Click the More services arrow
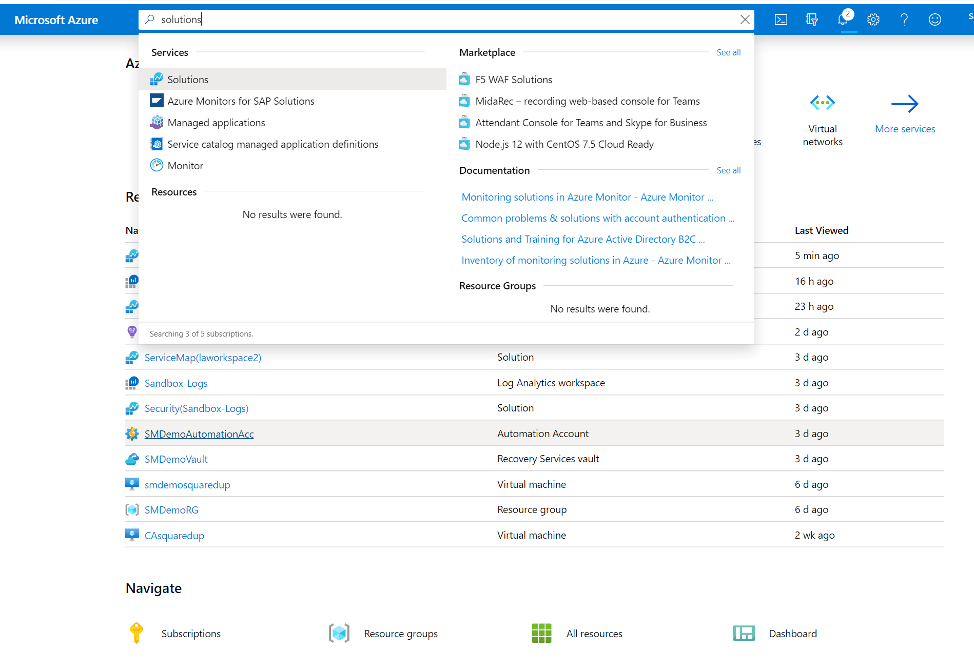Viewport: 974px width, 668px height. [904, 105]
